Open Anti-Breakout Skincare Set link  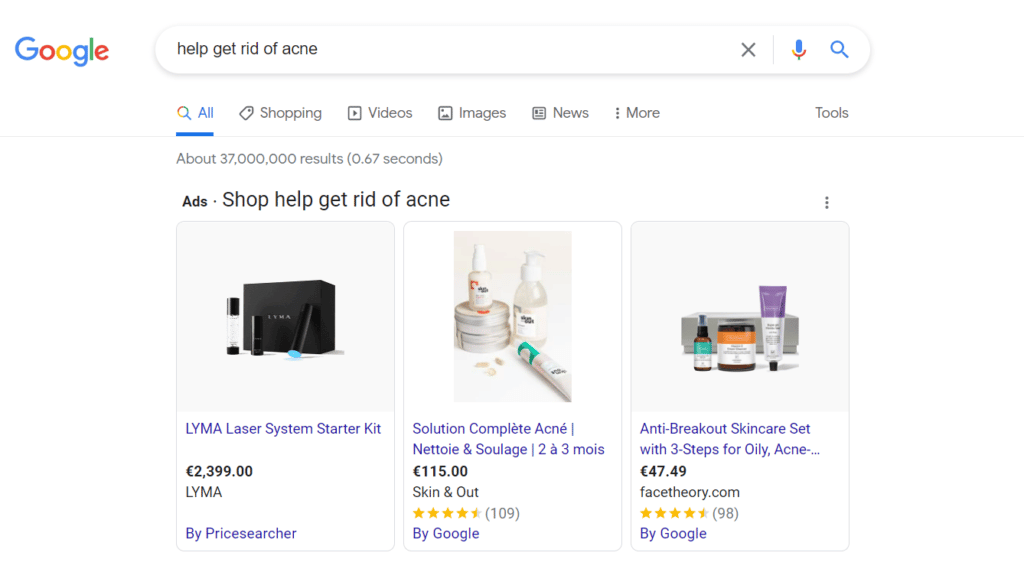pyautogui.click(x=729, y=439)
